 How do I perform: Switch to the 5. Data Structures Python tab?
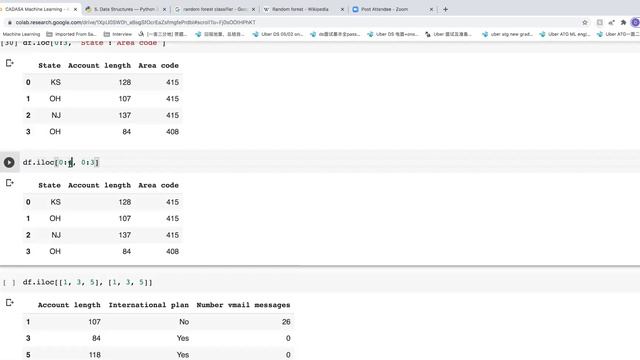124,9
